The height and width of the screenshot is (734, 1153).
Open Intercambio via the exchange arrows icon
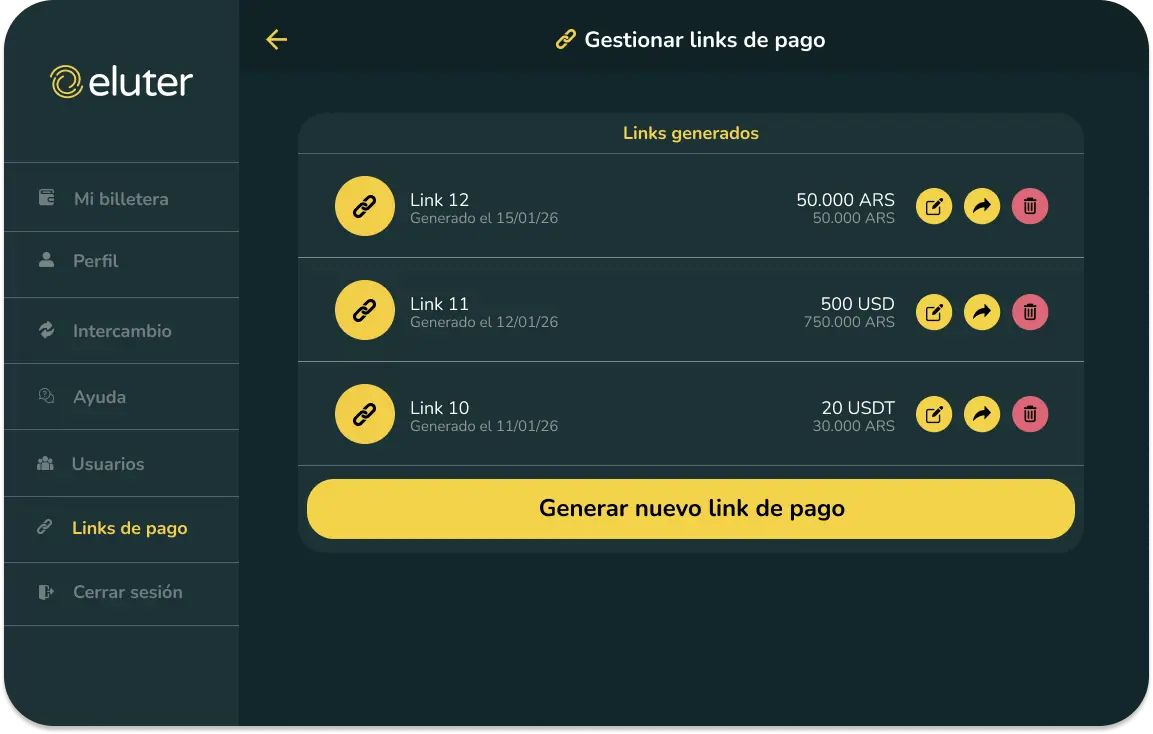coord(44,329)
